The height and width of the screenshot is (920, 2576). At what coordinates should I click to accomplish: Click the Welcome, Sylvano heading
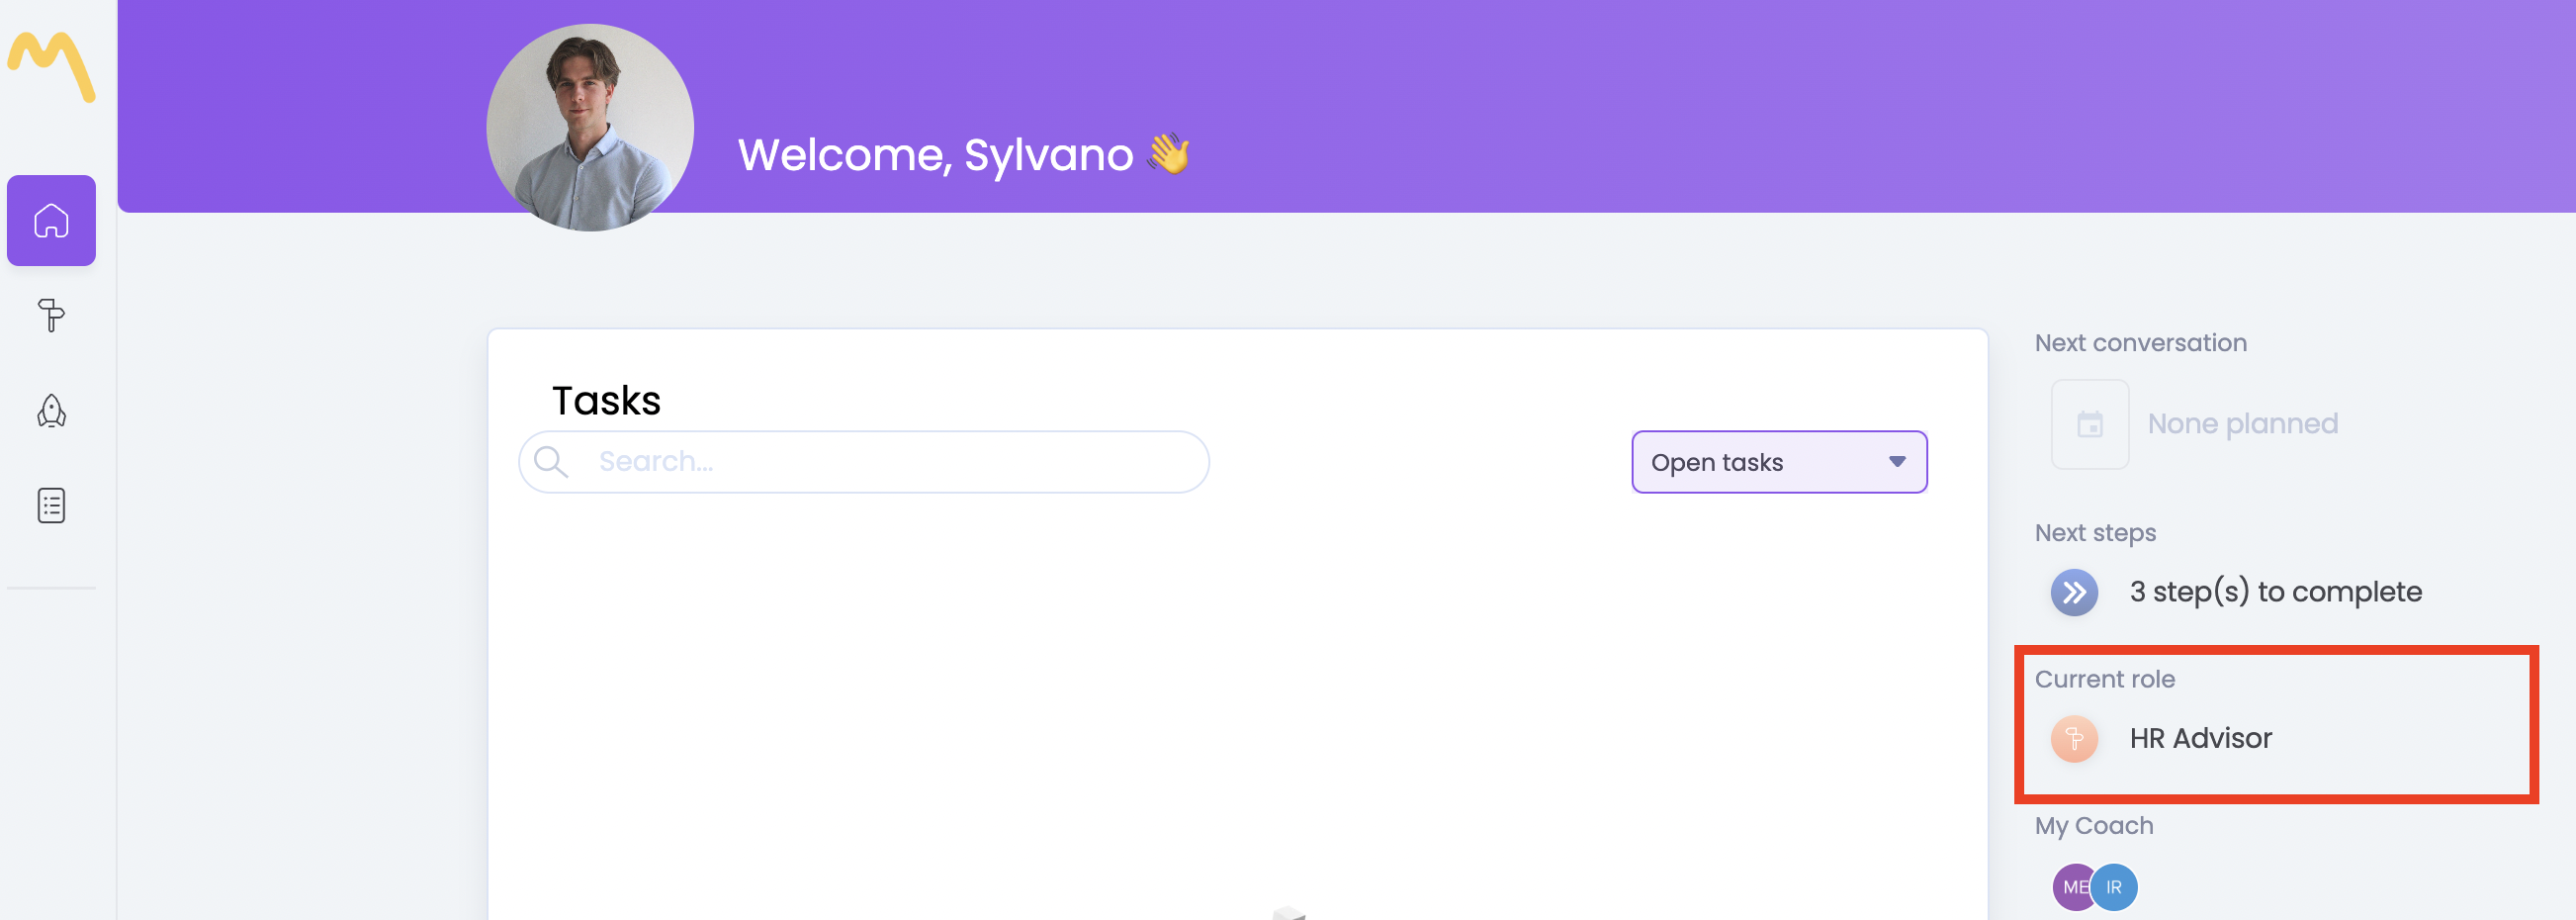tap(935, 155)
